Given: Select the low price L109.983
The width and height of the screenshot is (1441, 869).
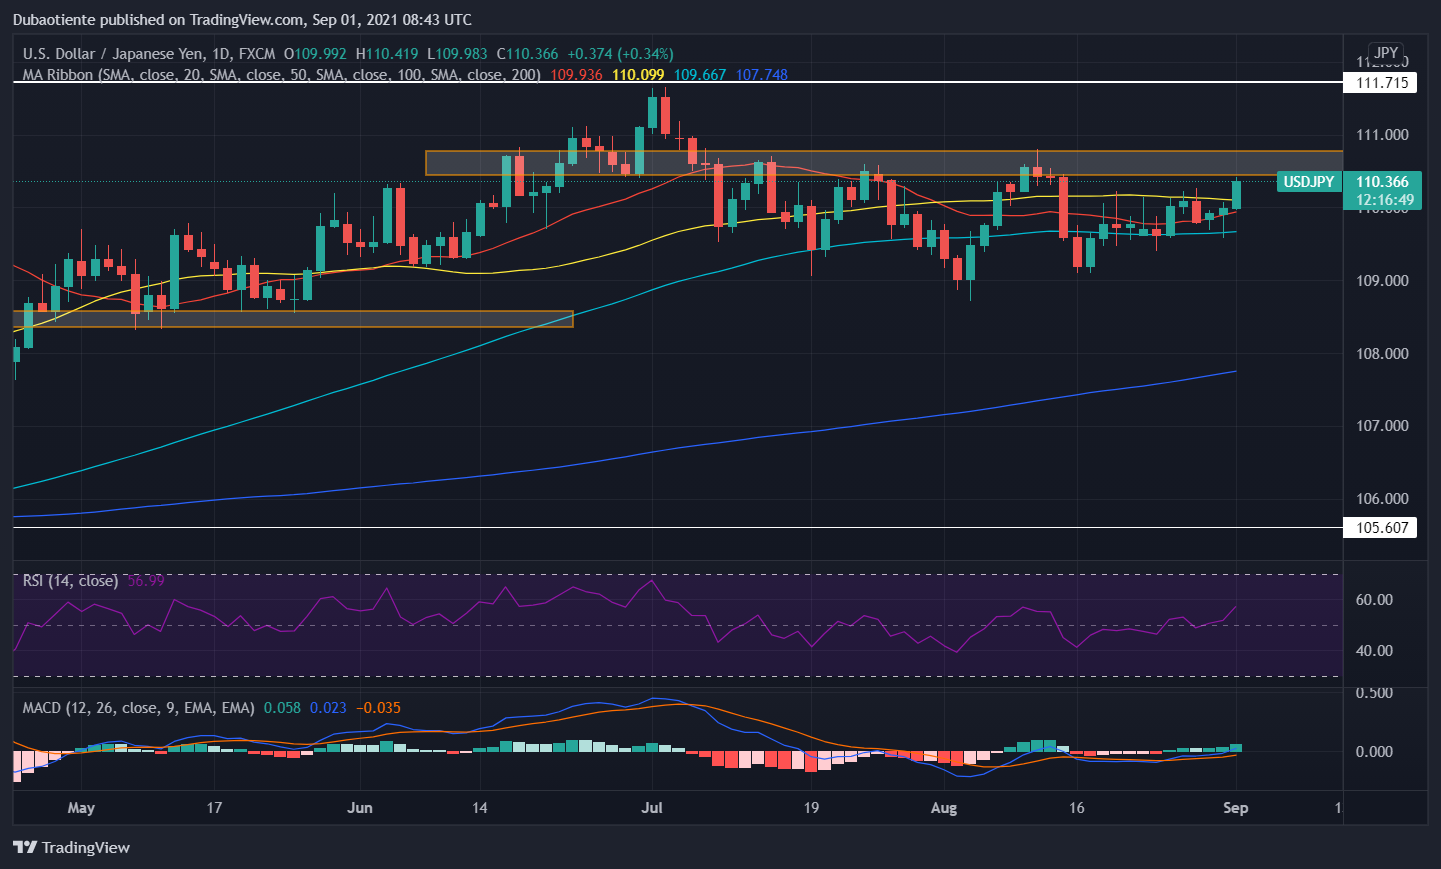Looking at the screenshot, I should 457,54.
